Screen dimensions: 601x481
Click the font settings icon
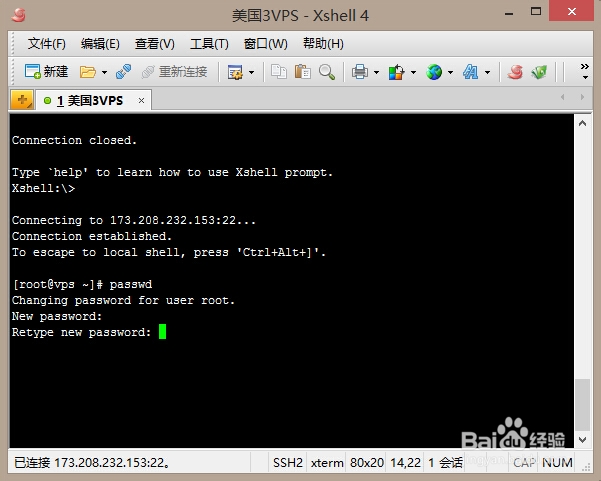click(470, 72)
